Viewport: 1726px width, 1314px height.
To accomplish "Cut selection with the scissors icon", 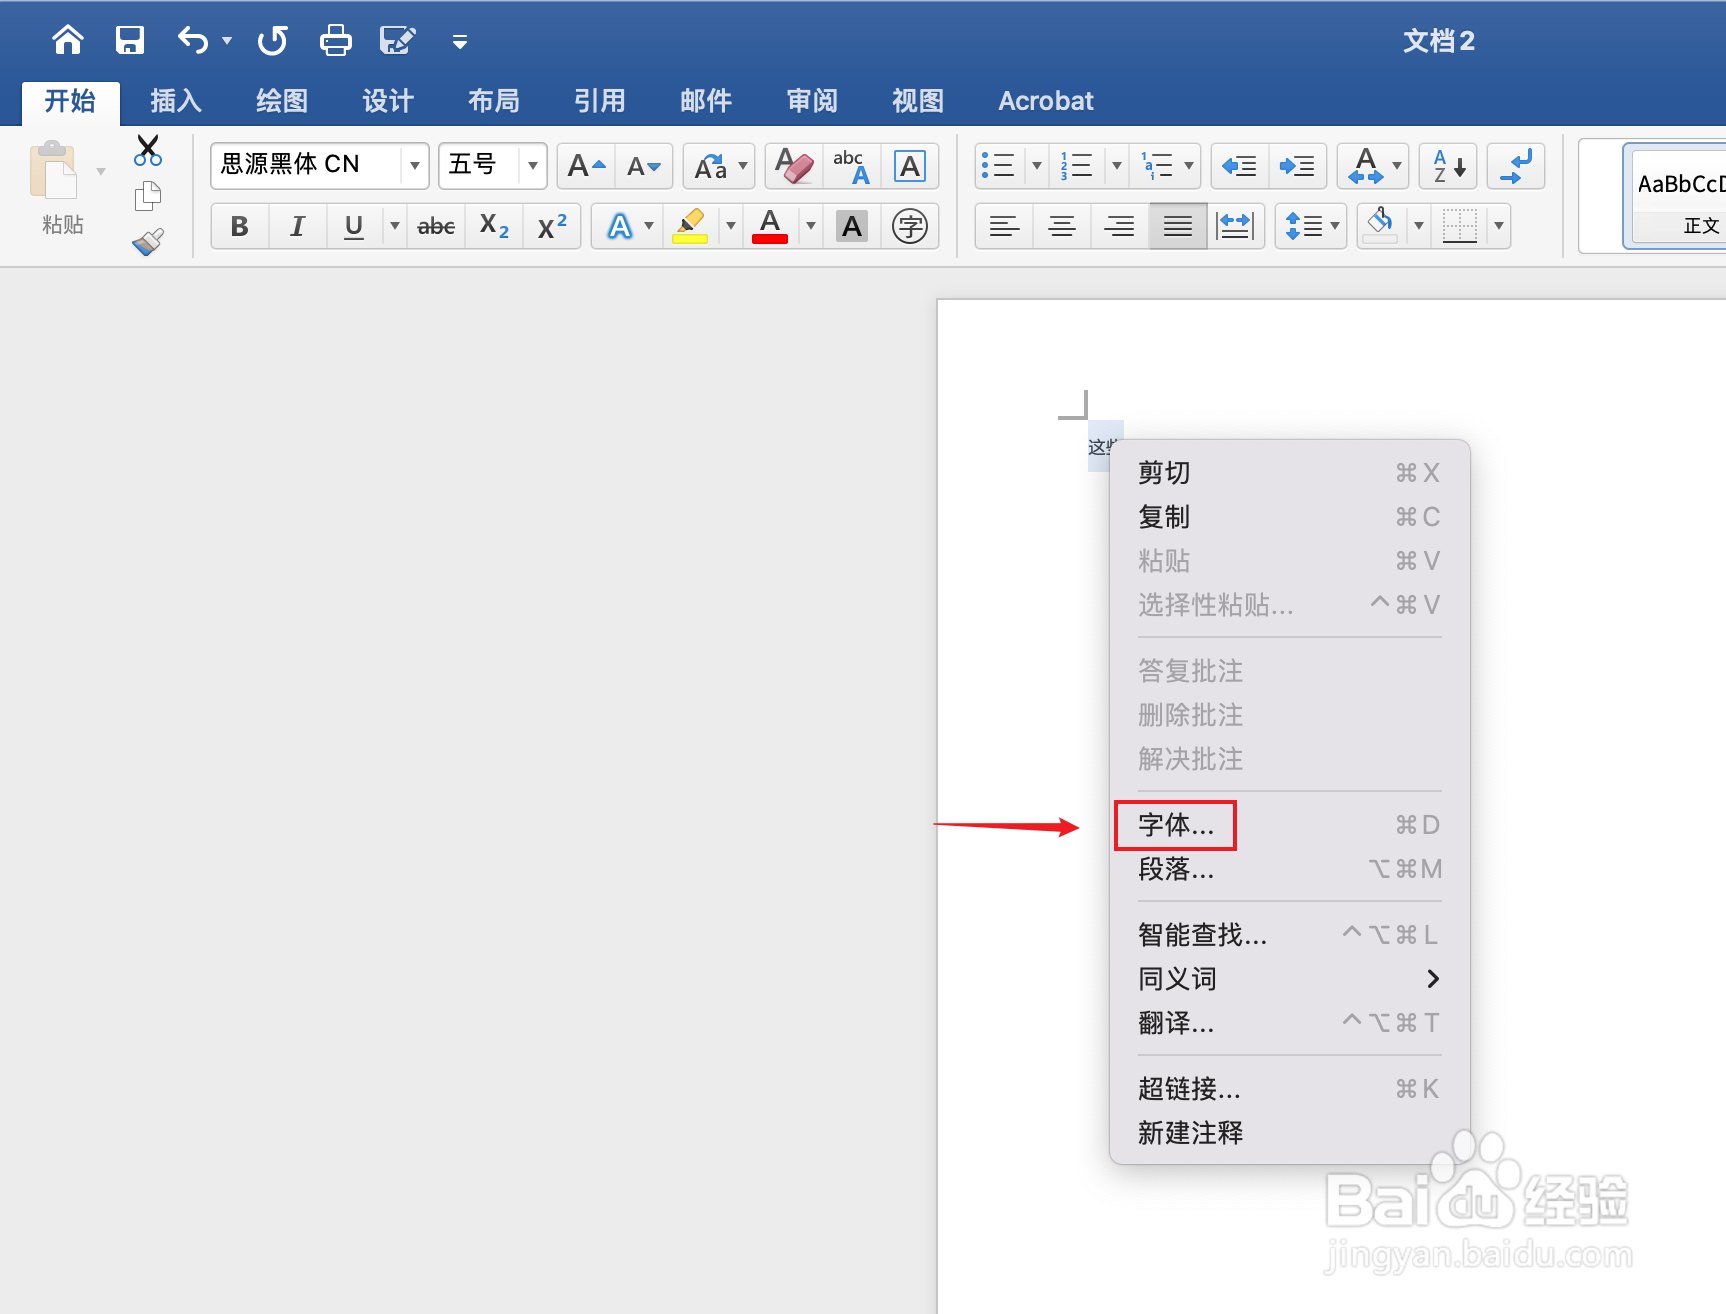I will pyautogui.click(x=148, y=150).
